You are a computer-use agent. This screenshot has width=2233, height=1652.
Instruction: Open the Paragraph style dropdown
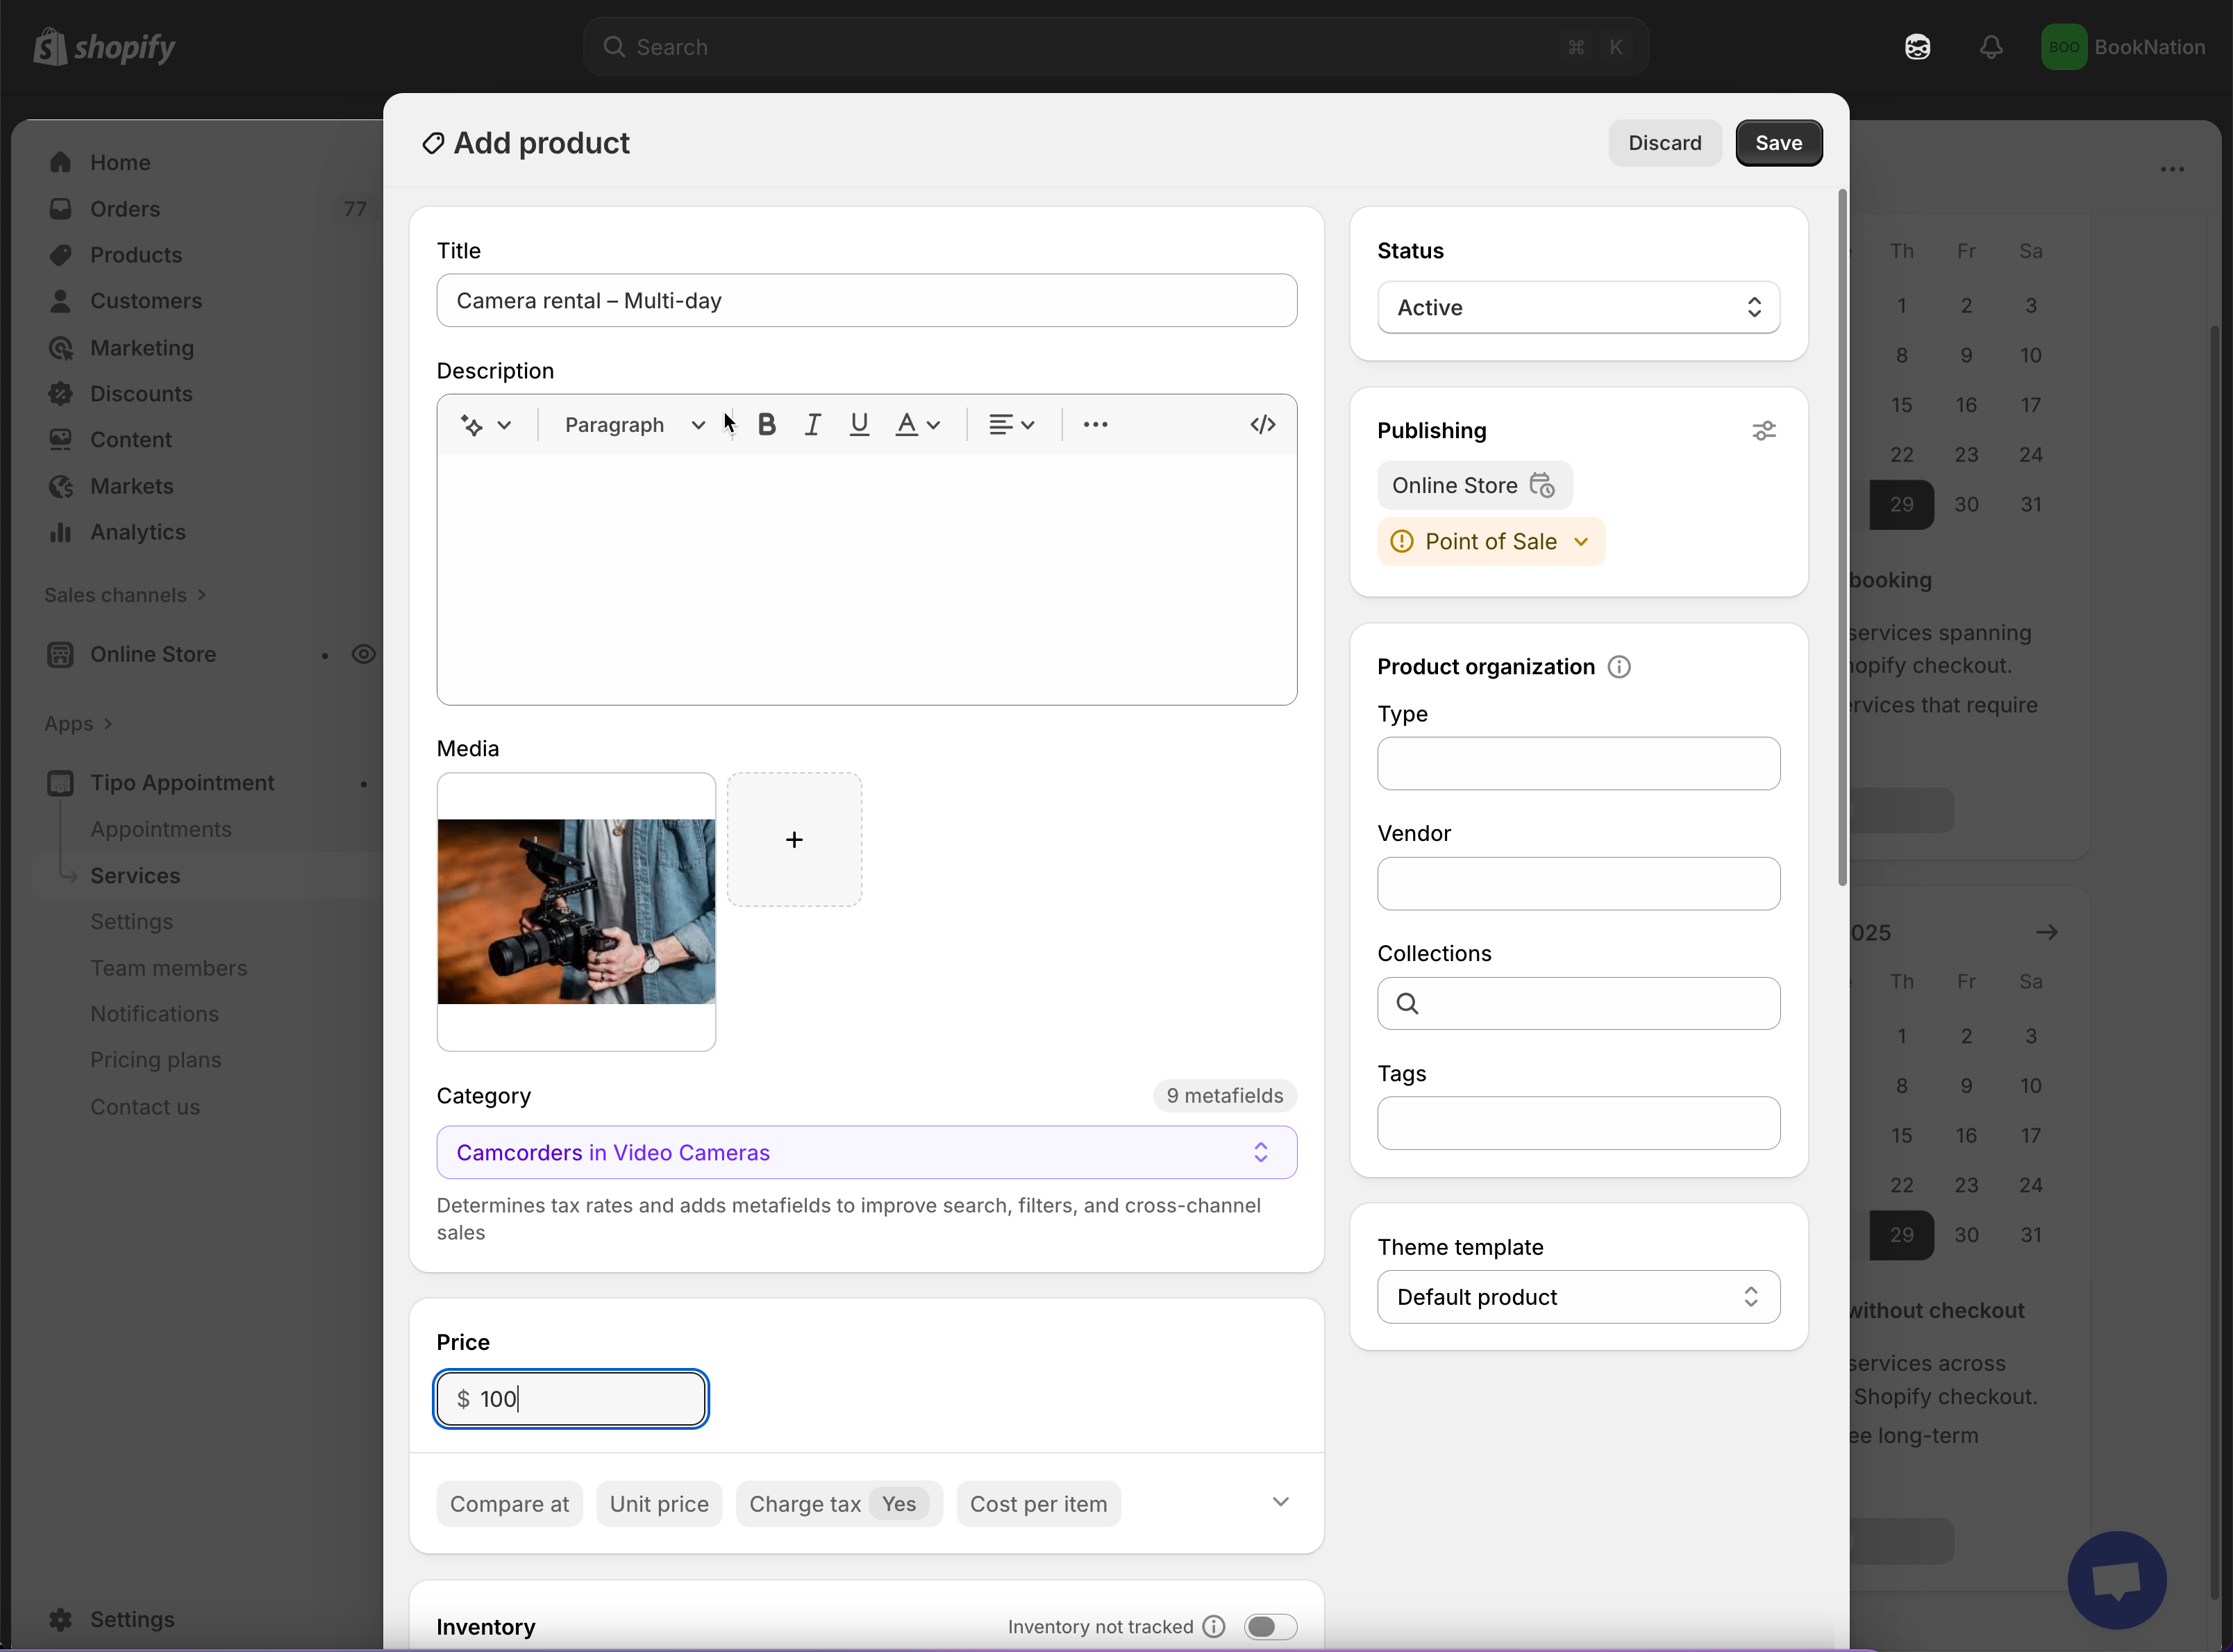[x=634, y=425]
